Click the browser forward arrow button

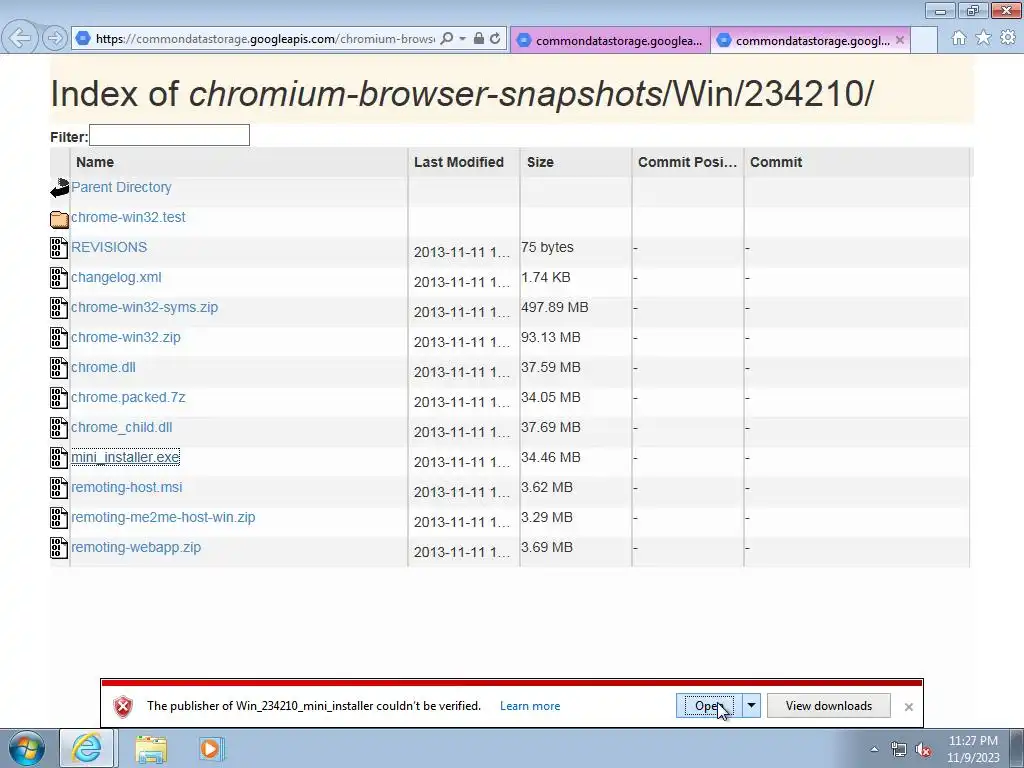pos(55,38)
